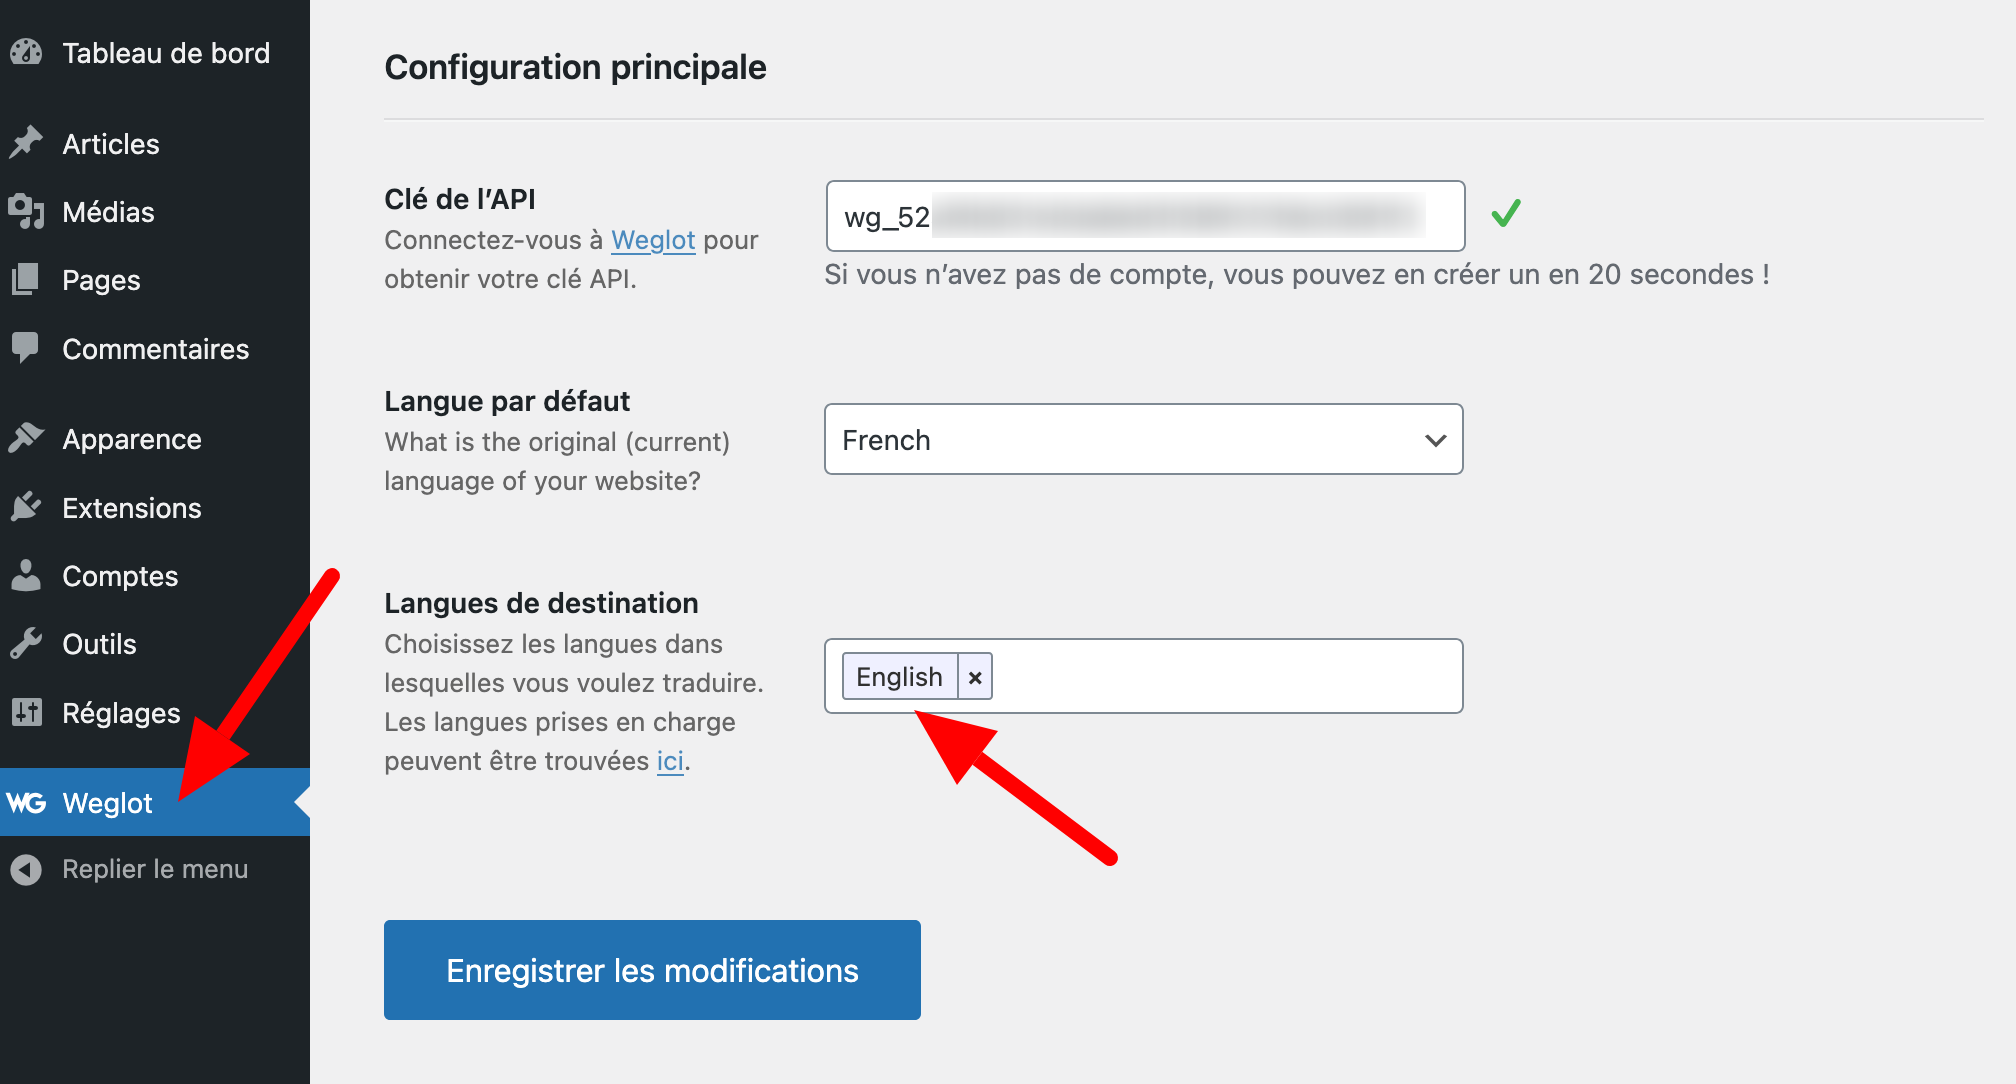Click the Weglot WG icon in sidebar
2016x1084 pixels.
[27, 802]
